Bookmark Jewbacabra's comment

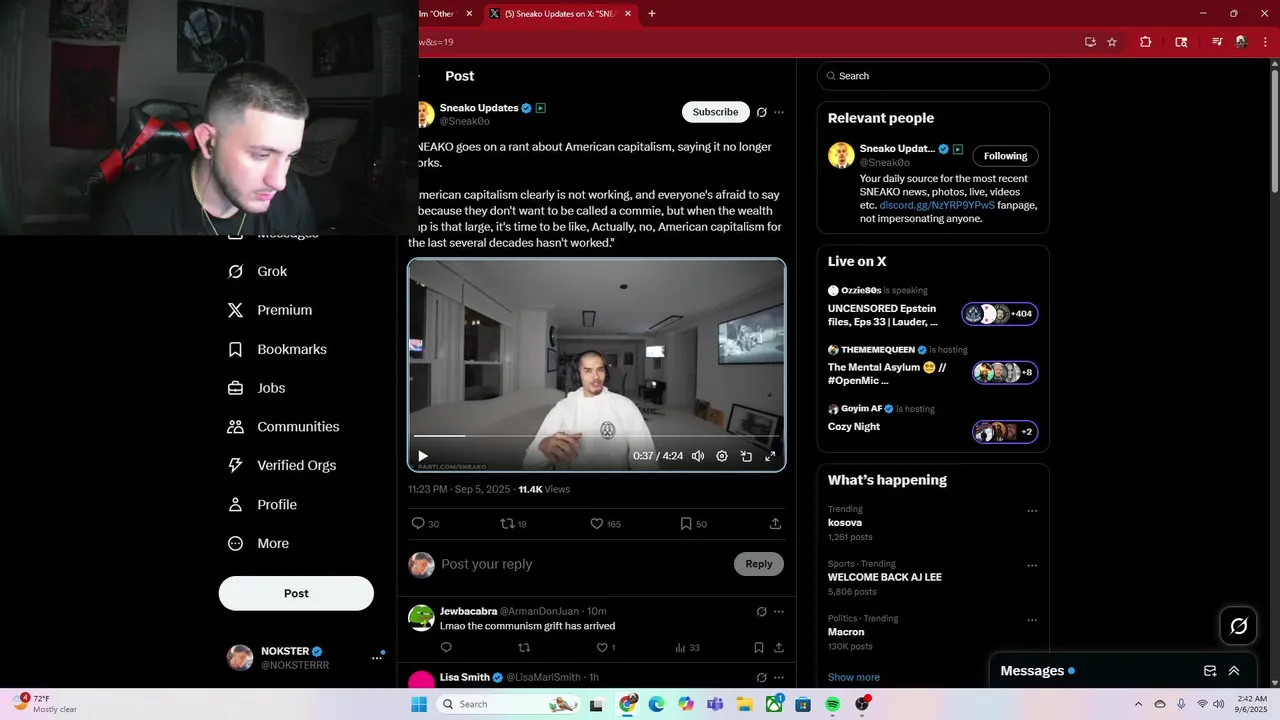click(x=759, y=648)
